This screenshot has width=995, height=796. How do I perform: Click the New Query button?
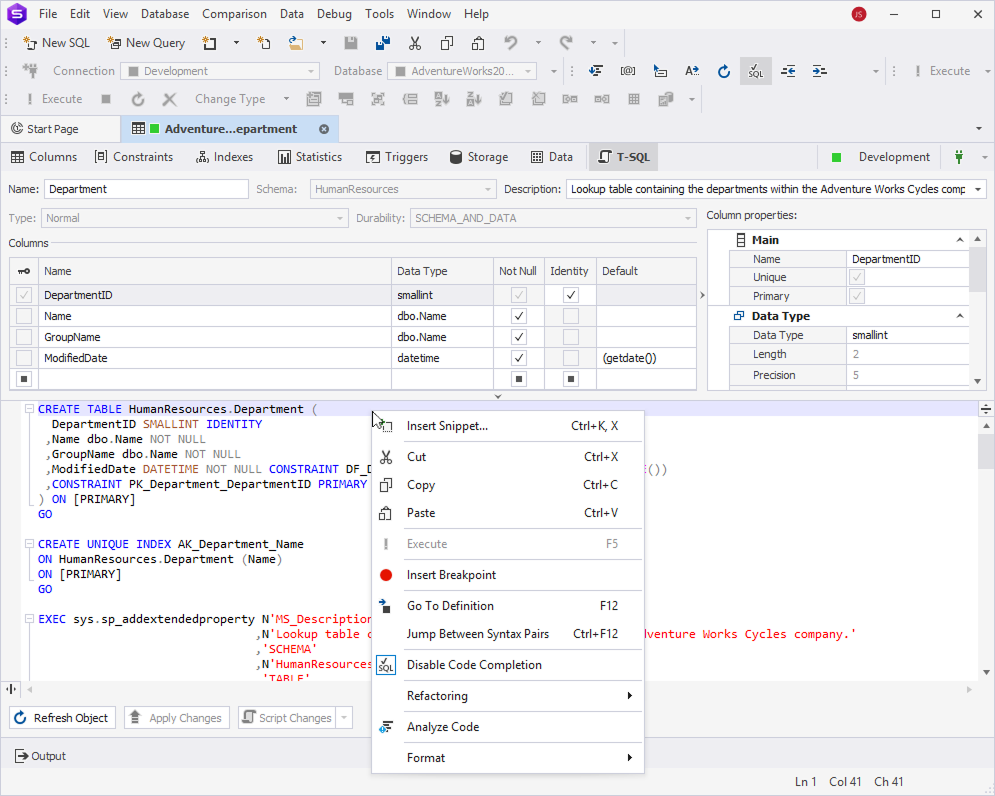pyautogui.click(x=147, y=43)
